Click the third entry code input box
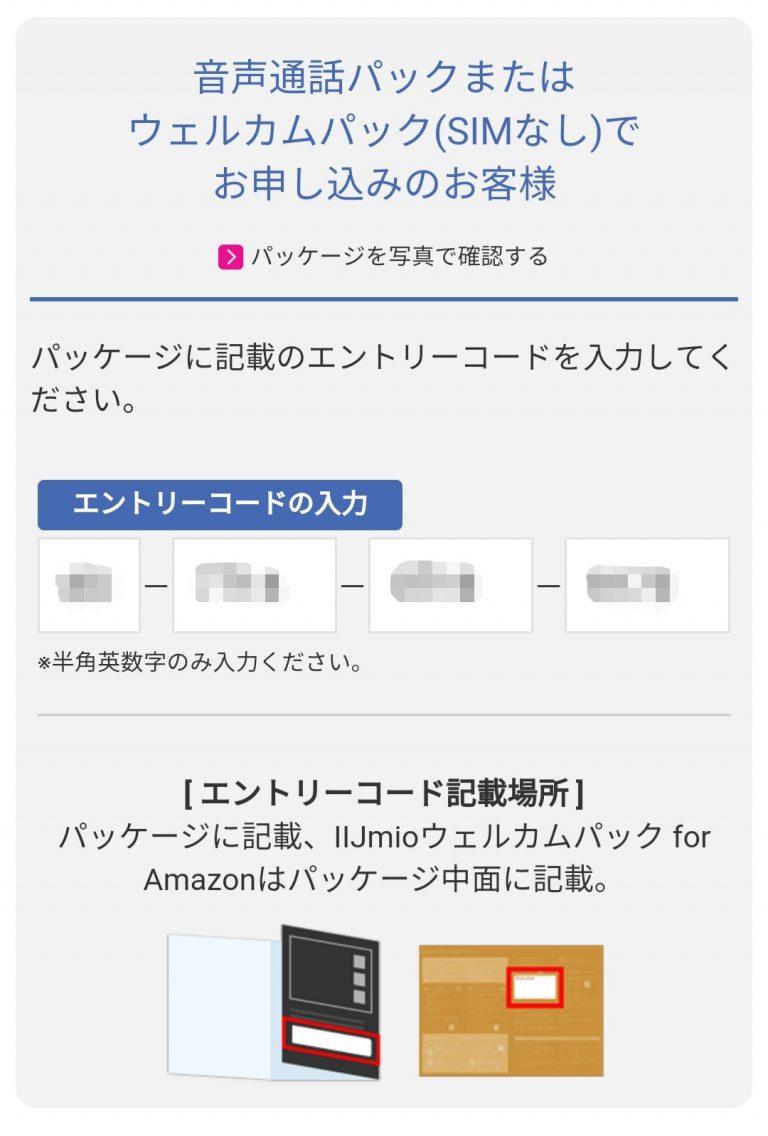Viewport: 768px width, 1136px height. [450, 585]
